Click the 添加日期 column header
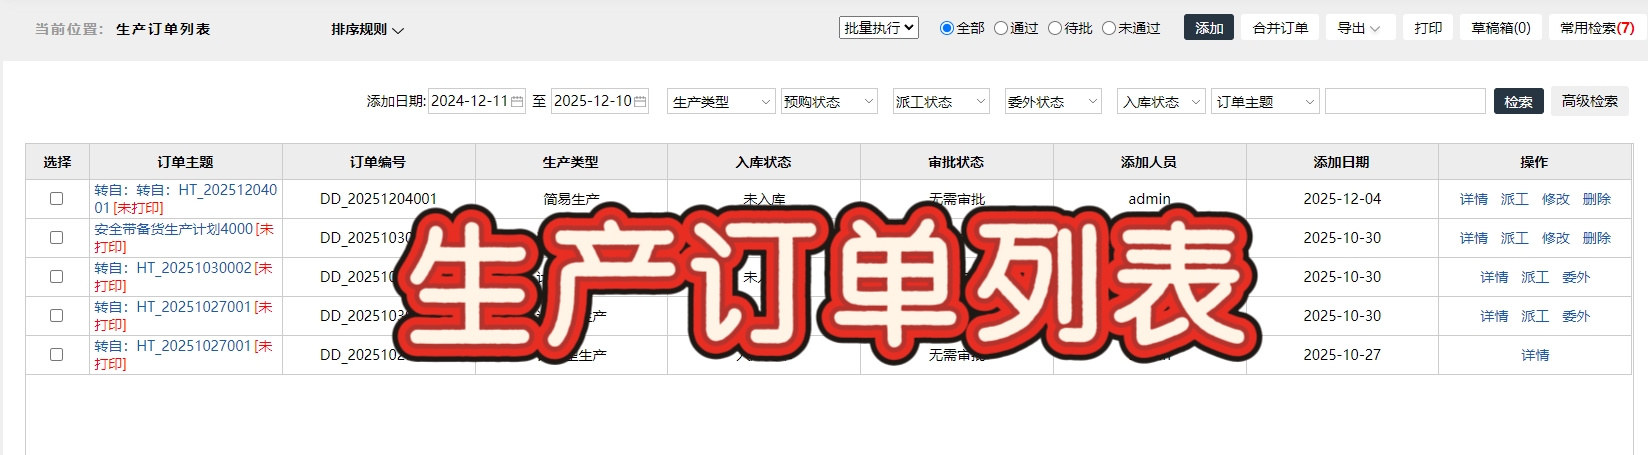This screenshot has width=1648, height=455. click(1342, 162)
